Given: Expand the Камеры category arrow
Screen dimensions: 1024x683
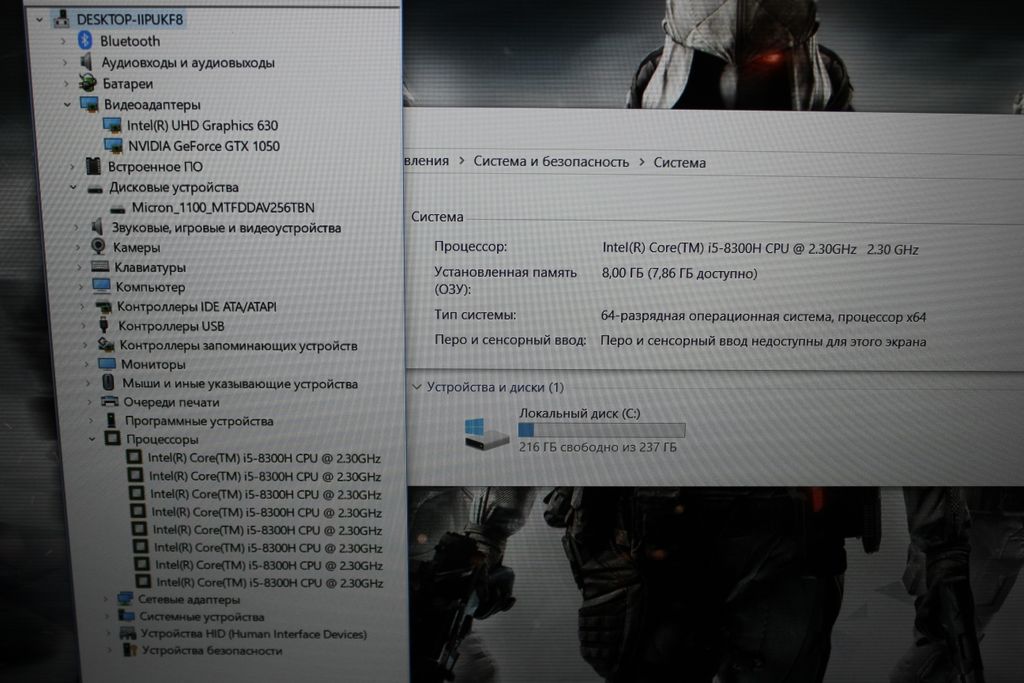Looking at the screenshot, I should click(x=78, y=247).
